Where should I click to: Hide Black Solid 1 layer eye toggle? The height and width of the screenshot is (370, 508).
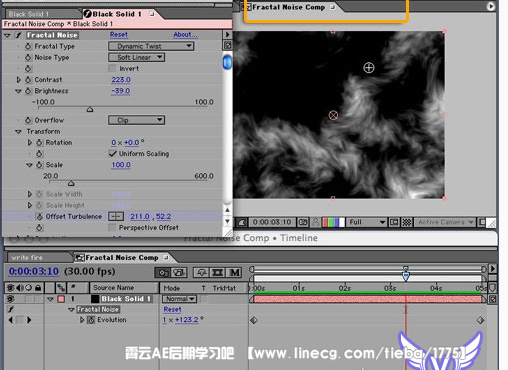tap(10, 299)
